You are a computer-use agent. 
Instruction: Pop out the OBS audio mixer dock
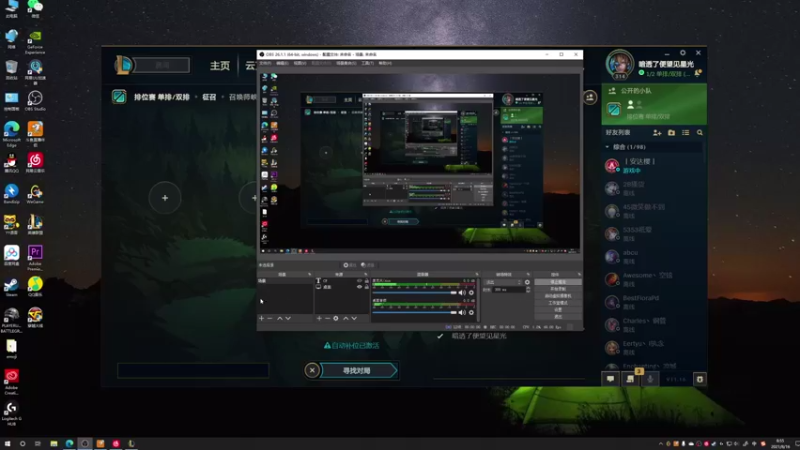[477, 274]
